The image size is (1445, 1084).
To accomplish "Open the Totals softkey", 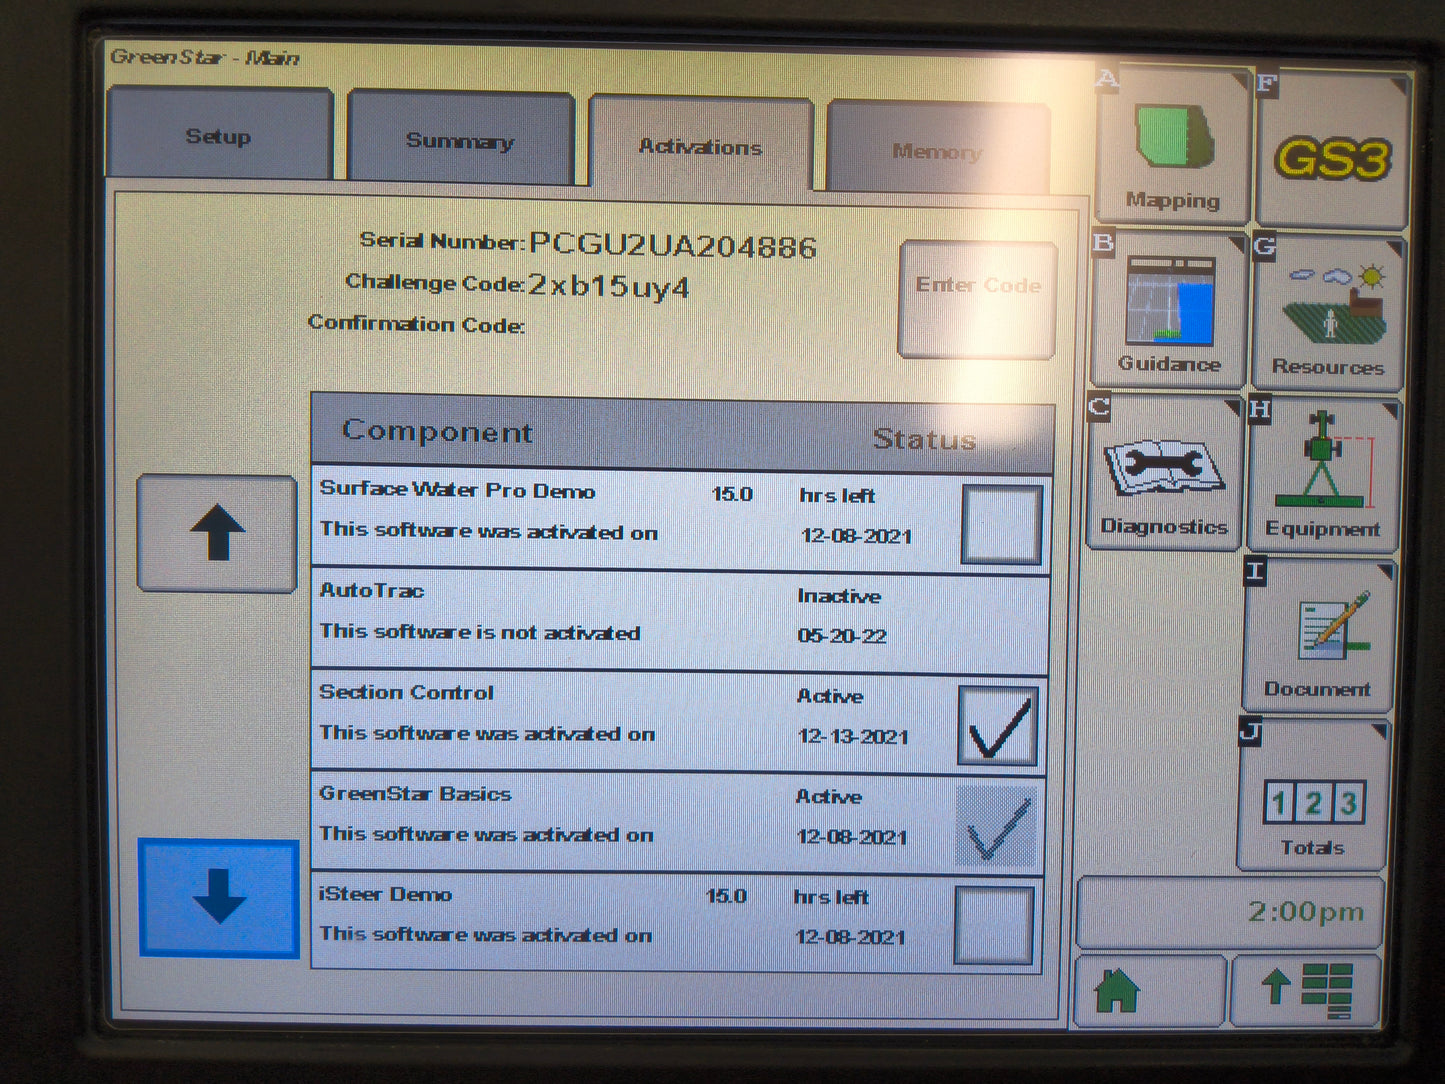I will pyautogui.click(x=1312, y=794).
